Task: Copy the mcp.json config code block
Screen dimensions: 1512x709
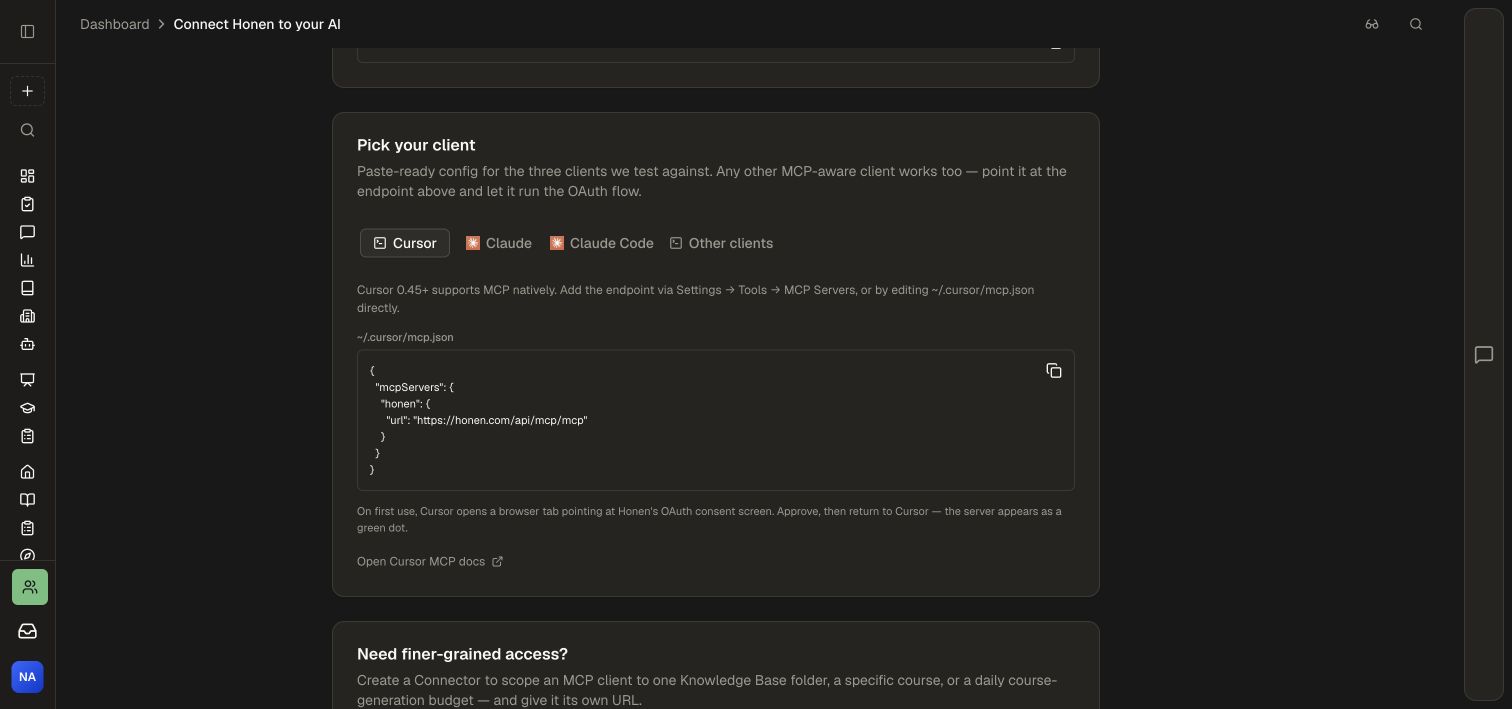Action: coord(1054,371)
